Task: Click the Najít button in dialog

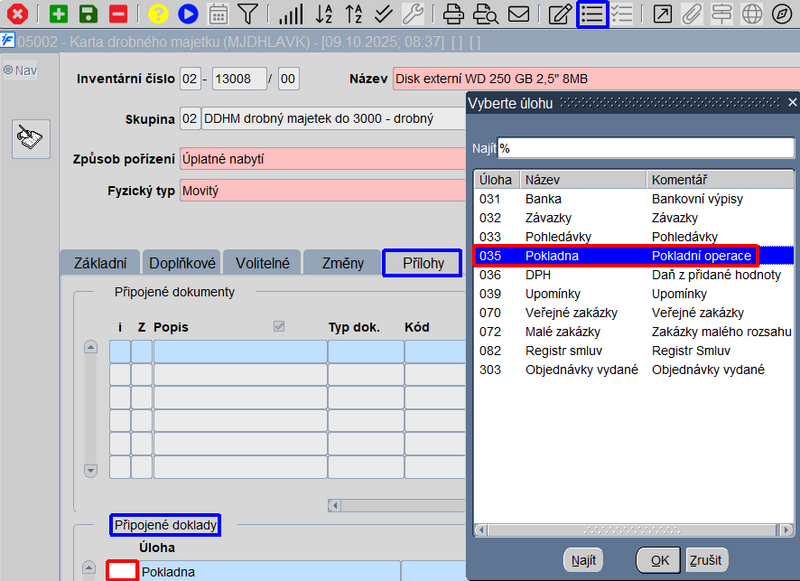Action: point(583,561)
